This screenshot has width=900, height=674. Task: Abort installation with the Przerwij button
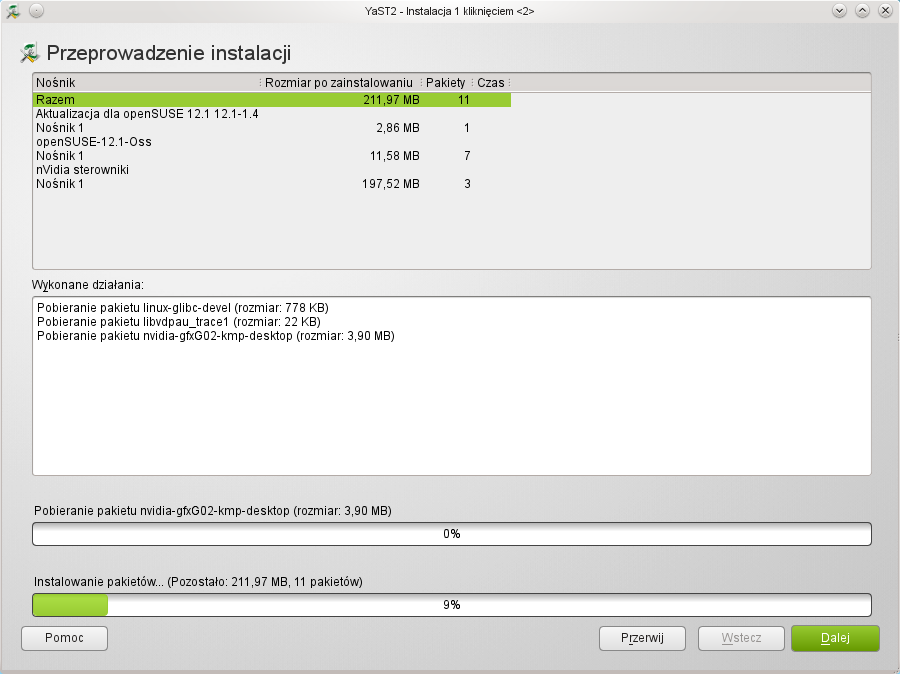point(642,638)
